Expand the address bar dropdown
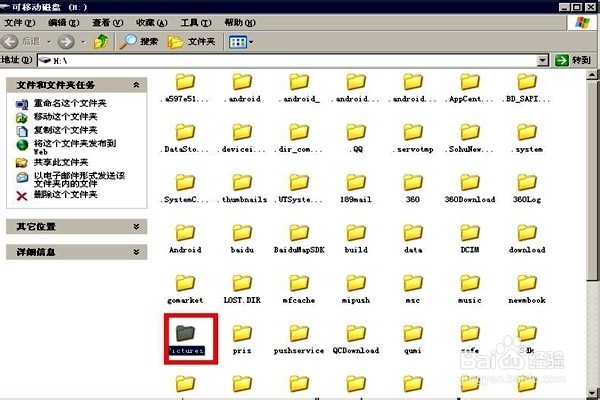 point(543,60)
